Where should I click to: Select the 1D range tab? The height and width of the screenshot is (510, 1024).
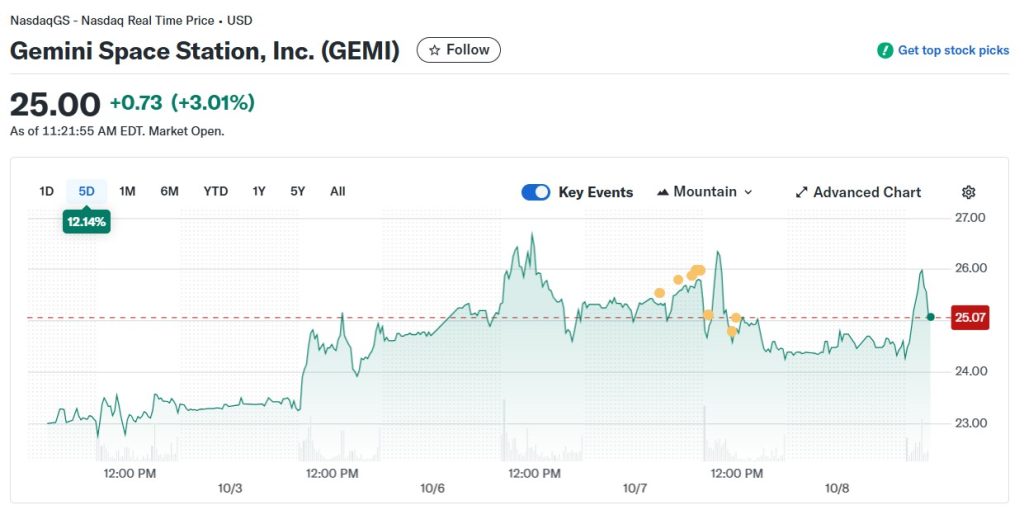click(46, 191)
